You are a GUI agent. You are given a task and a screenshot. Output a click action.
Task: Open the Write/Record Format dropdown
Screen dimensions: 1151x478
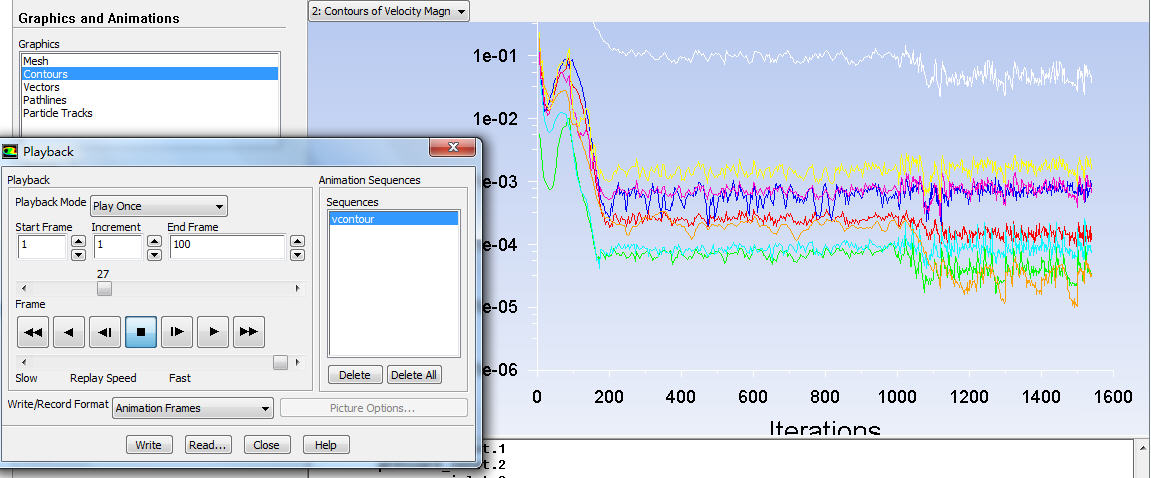pos(192,408)
